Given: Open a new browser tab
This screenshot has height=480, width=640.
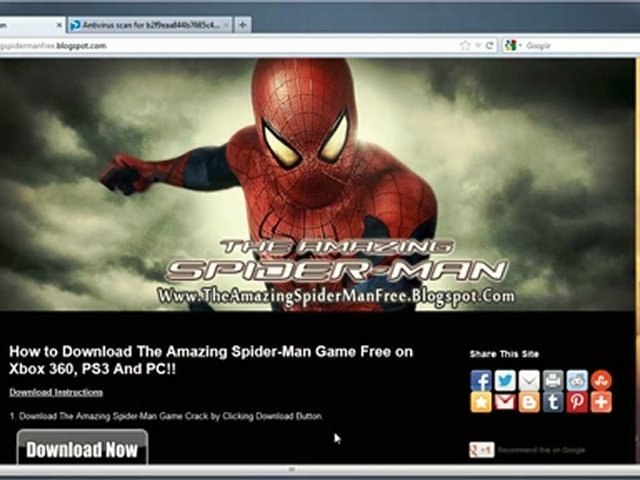Looking at the screenshot, I should point(242,25).
